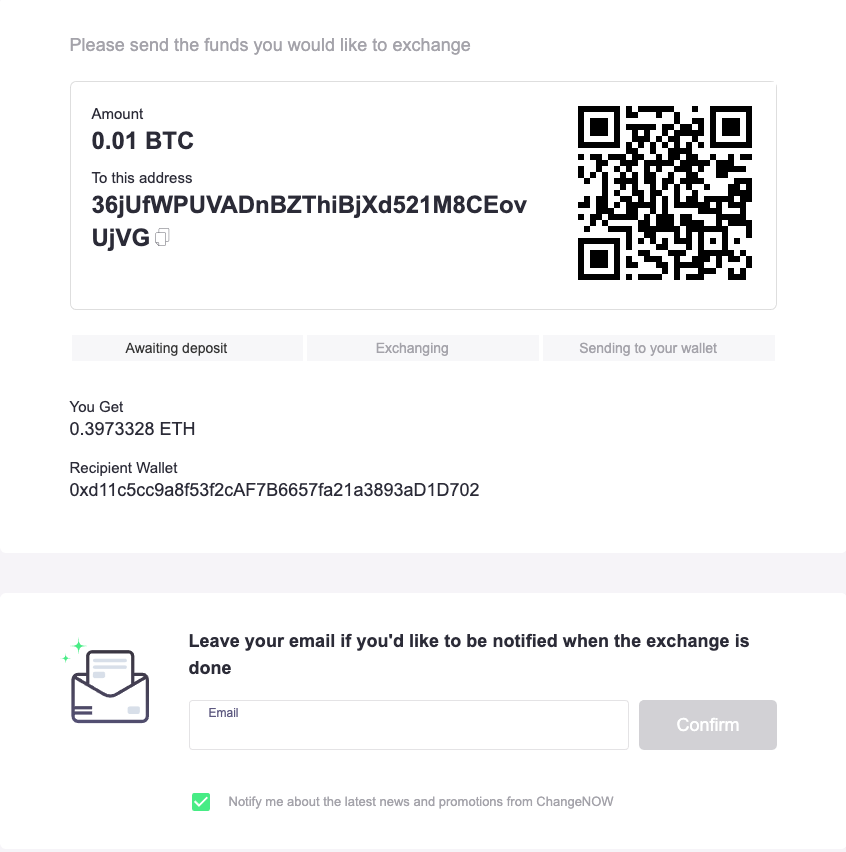Click the 'Recipient Wallet' label

pos(123,467)
